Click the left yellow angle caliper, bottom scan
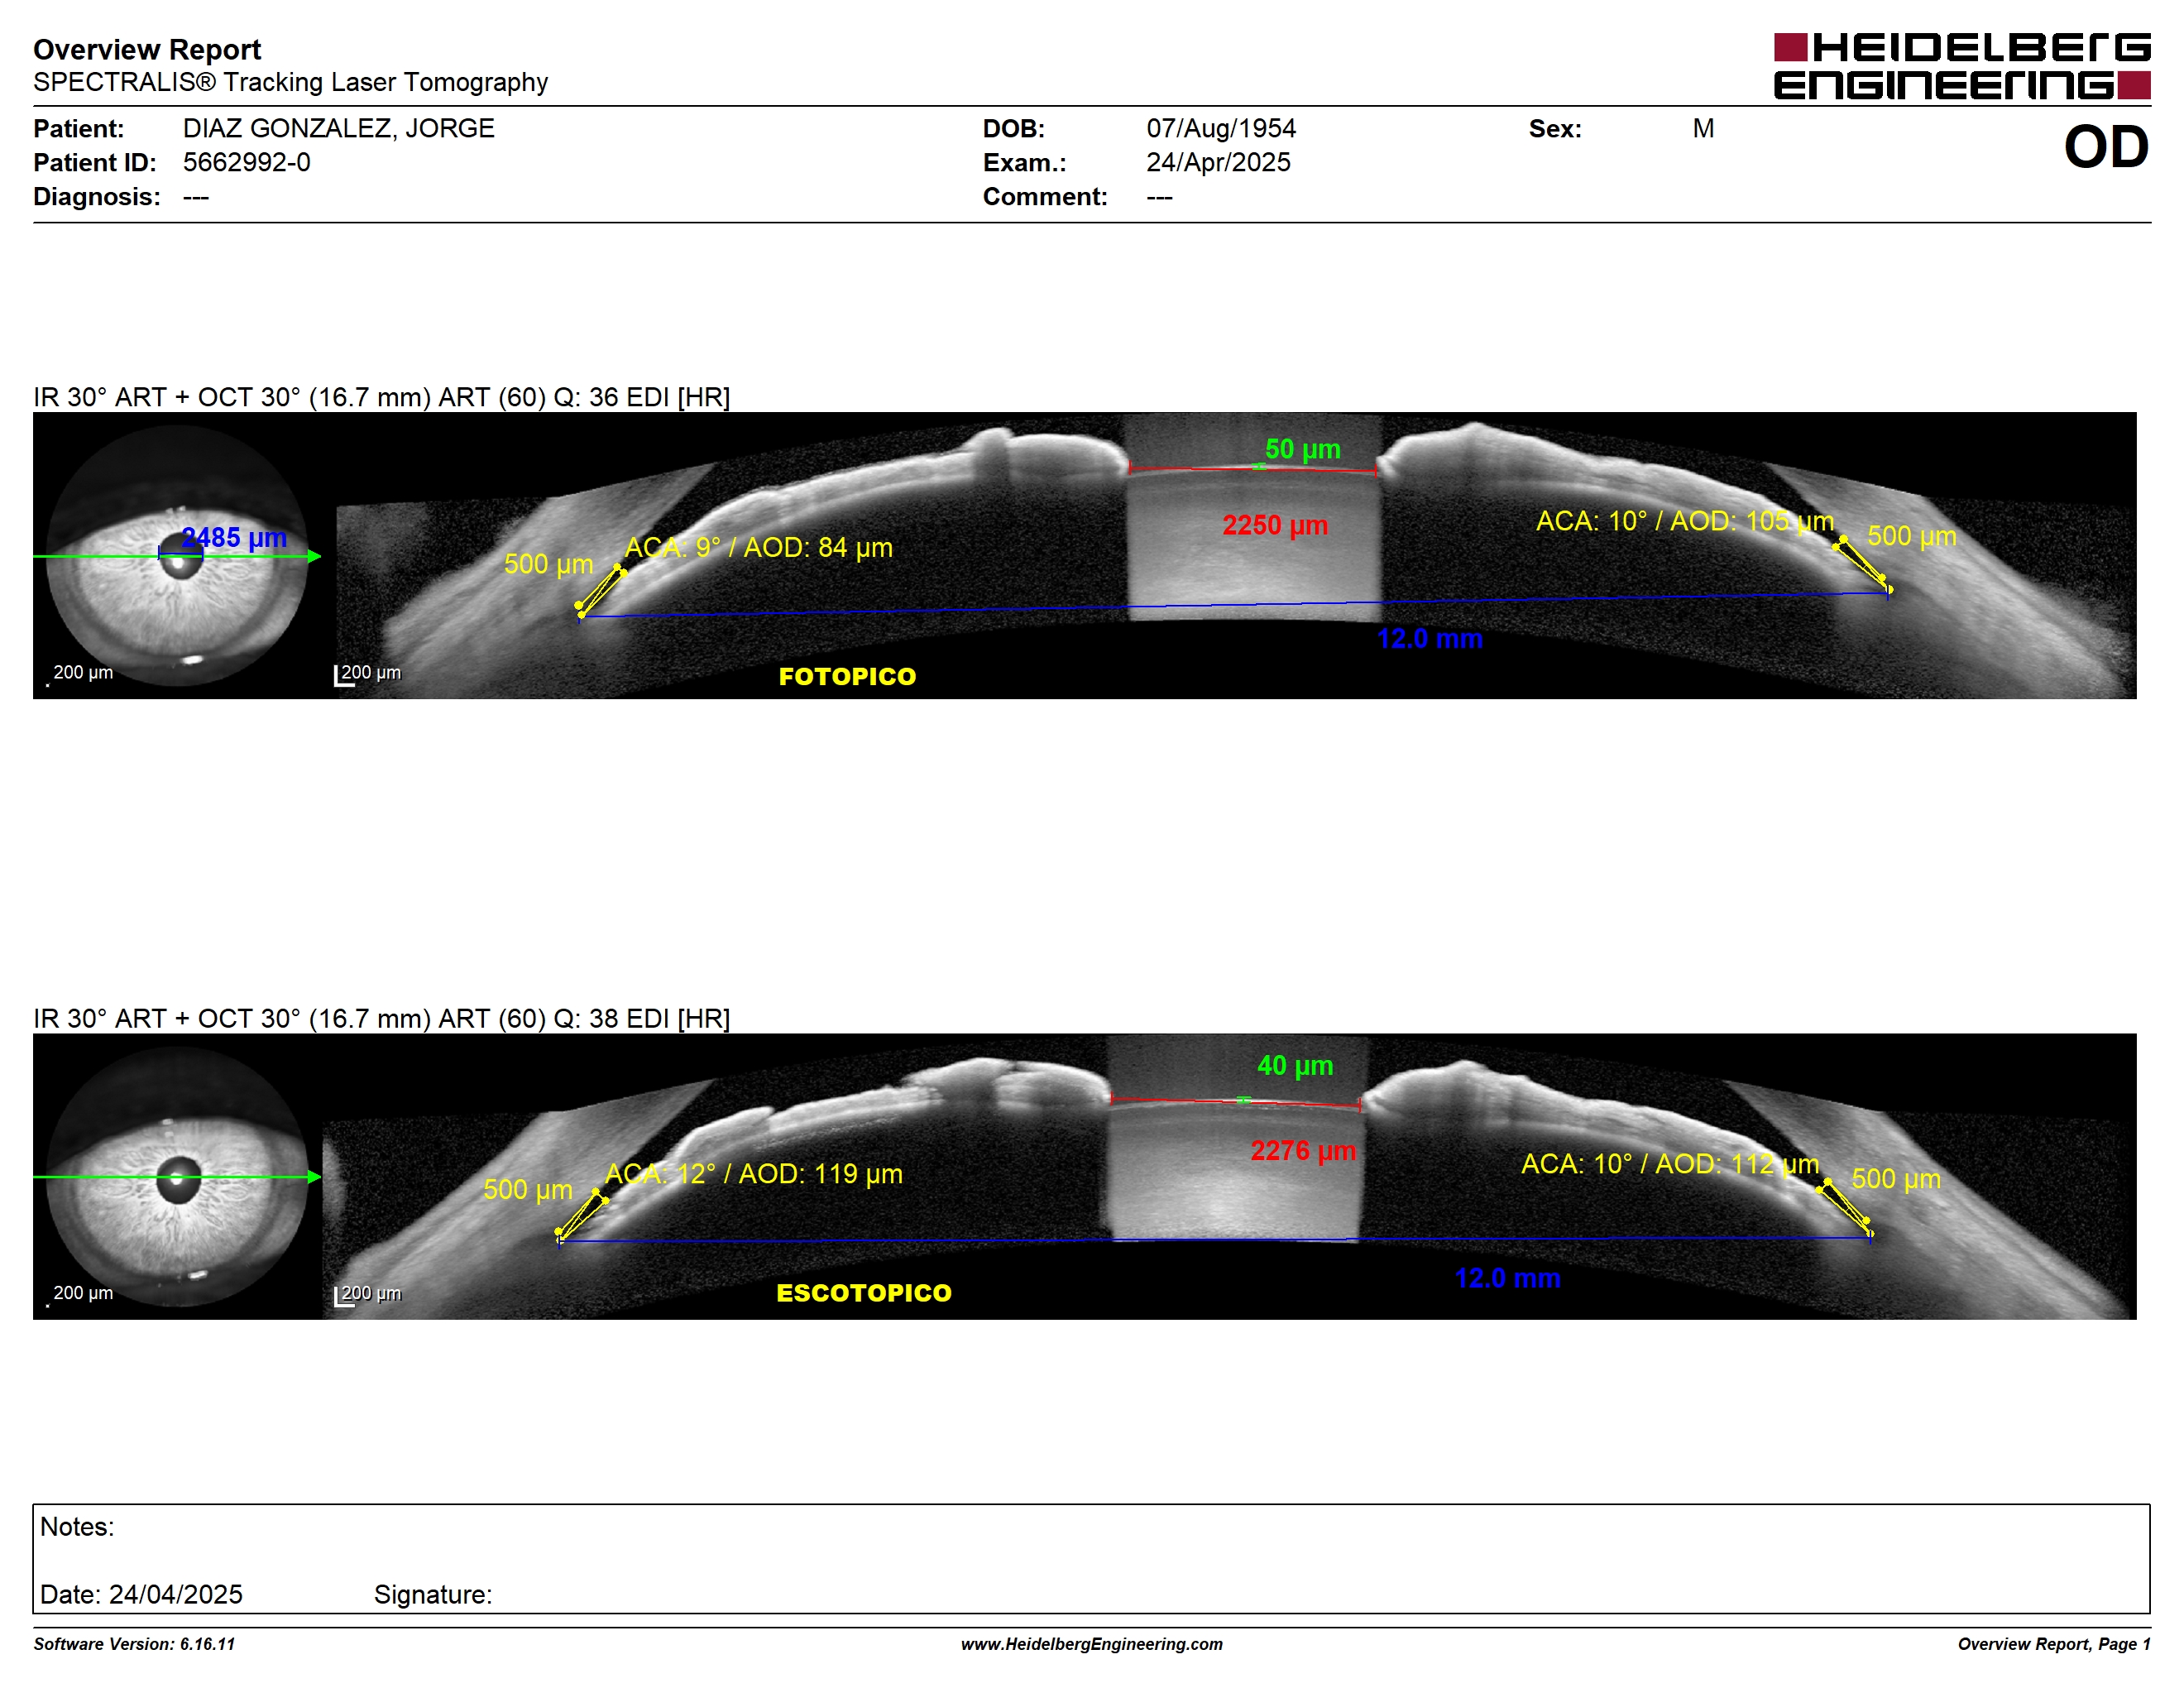This screenshot has width=2184, height=1688. [x=582, y=1217]
